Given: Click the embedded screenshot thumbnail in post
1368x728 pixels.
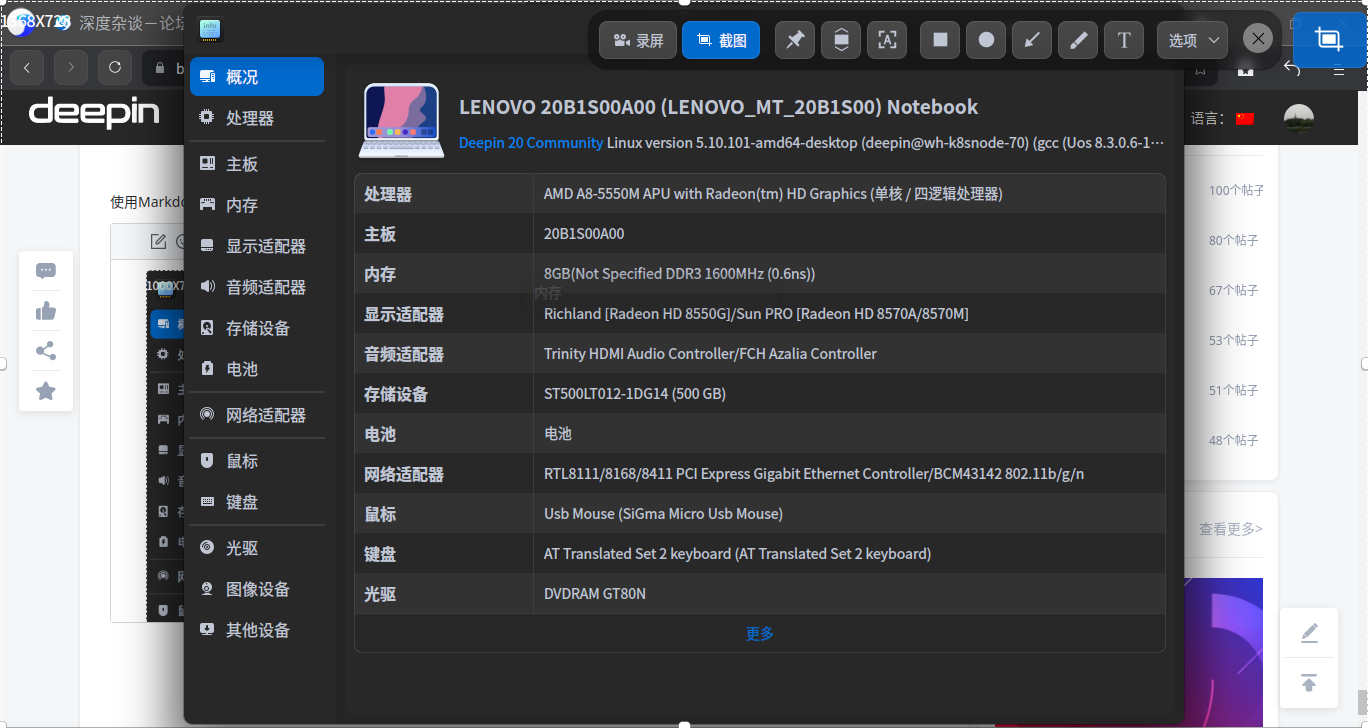Looking at the screenshot, I should 165,445.
